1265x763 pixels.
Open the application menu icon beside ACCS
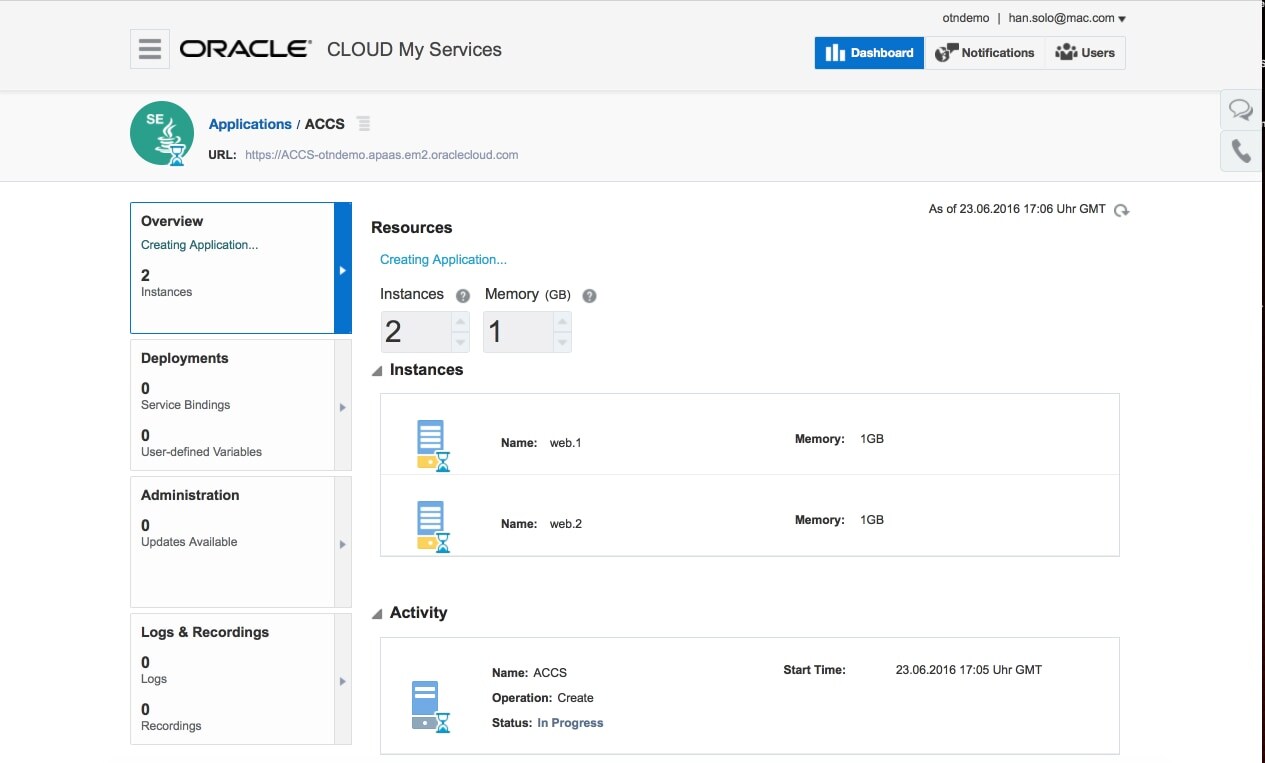point(363,124)
